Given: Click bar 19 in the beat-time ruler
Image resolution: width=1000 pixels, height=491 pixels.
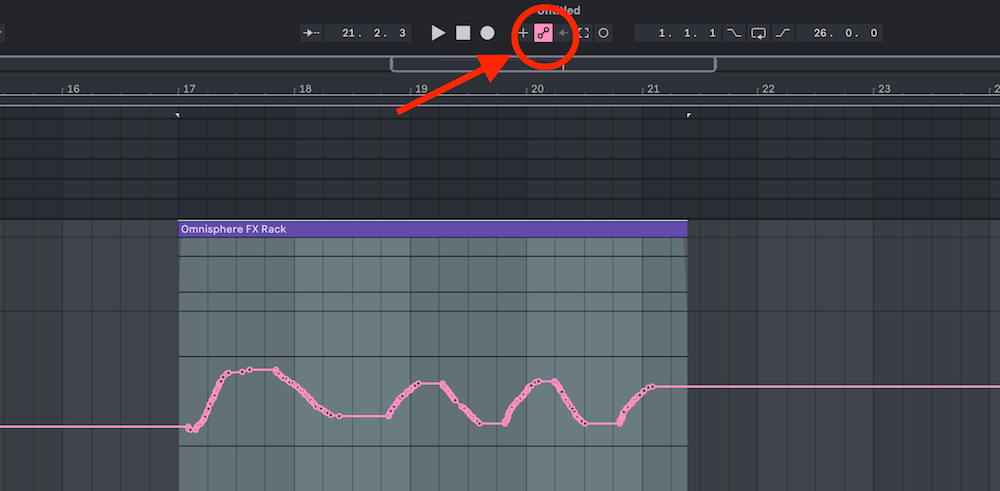Looking at the screenshot, I should point(420,89).
